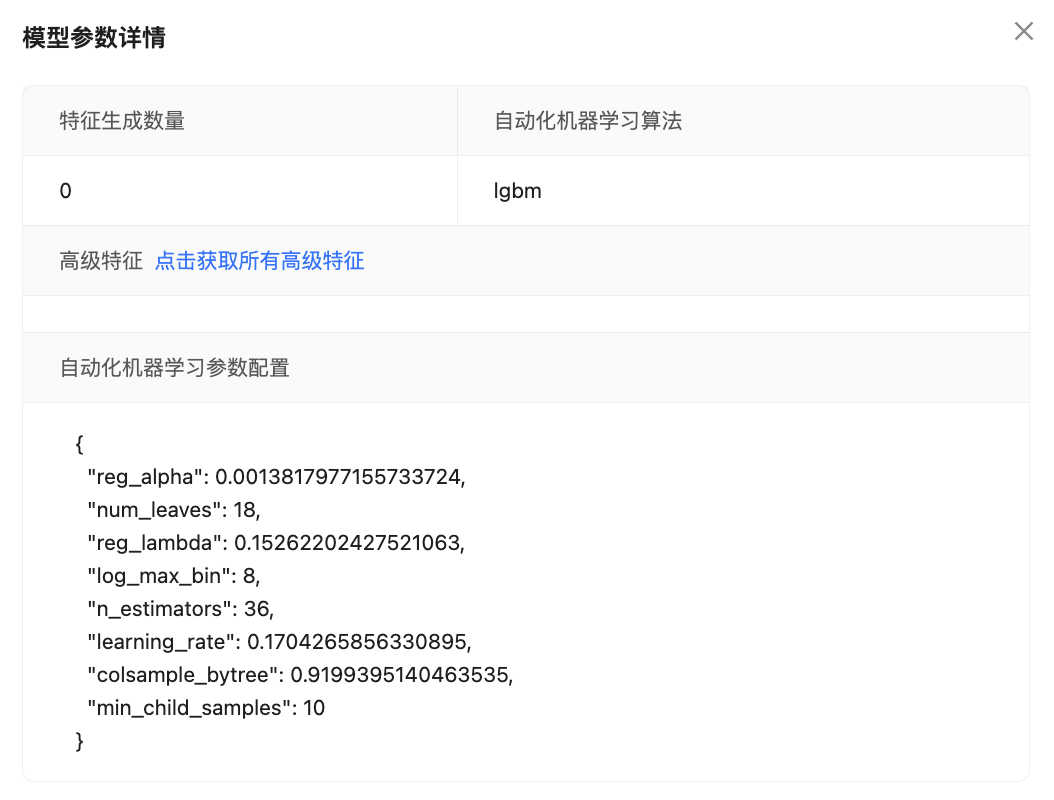Click the 自动化机器学习参数配置 section header
The image size is (1054, 800).
pyautogui.click(x=175, y=368)
